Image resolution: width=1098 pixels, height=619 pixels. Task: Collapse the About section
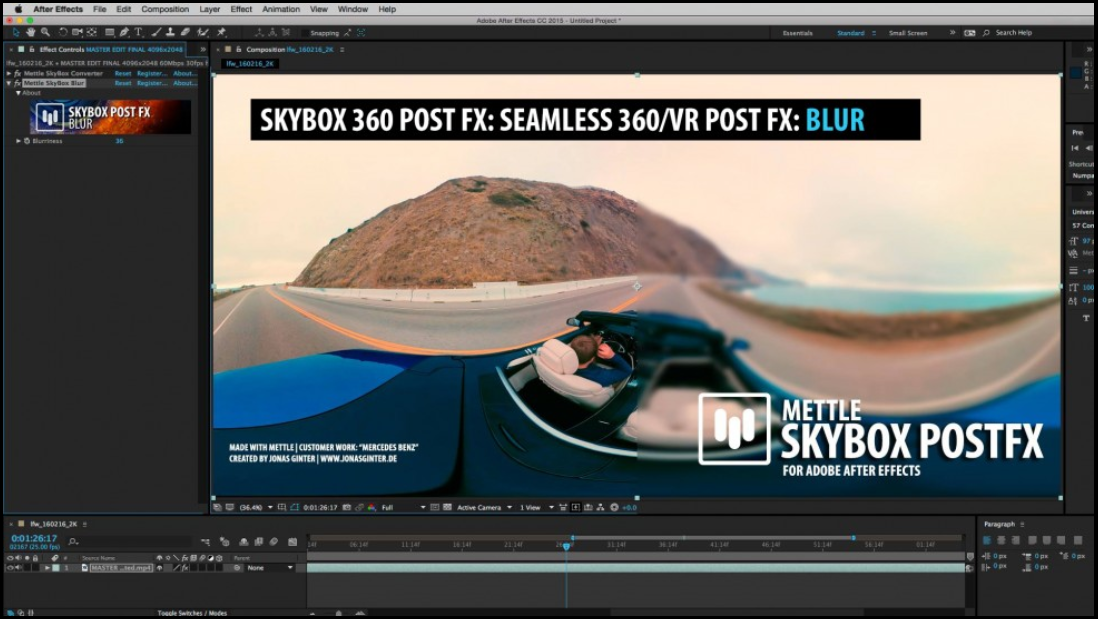pos(18,93)
